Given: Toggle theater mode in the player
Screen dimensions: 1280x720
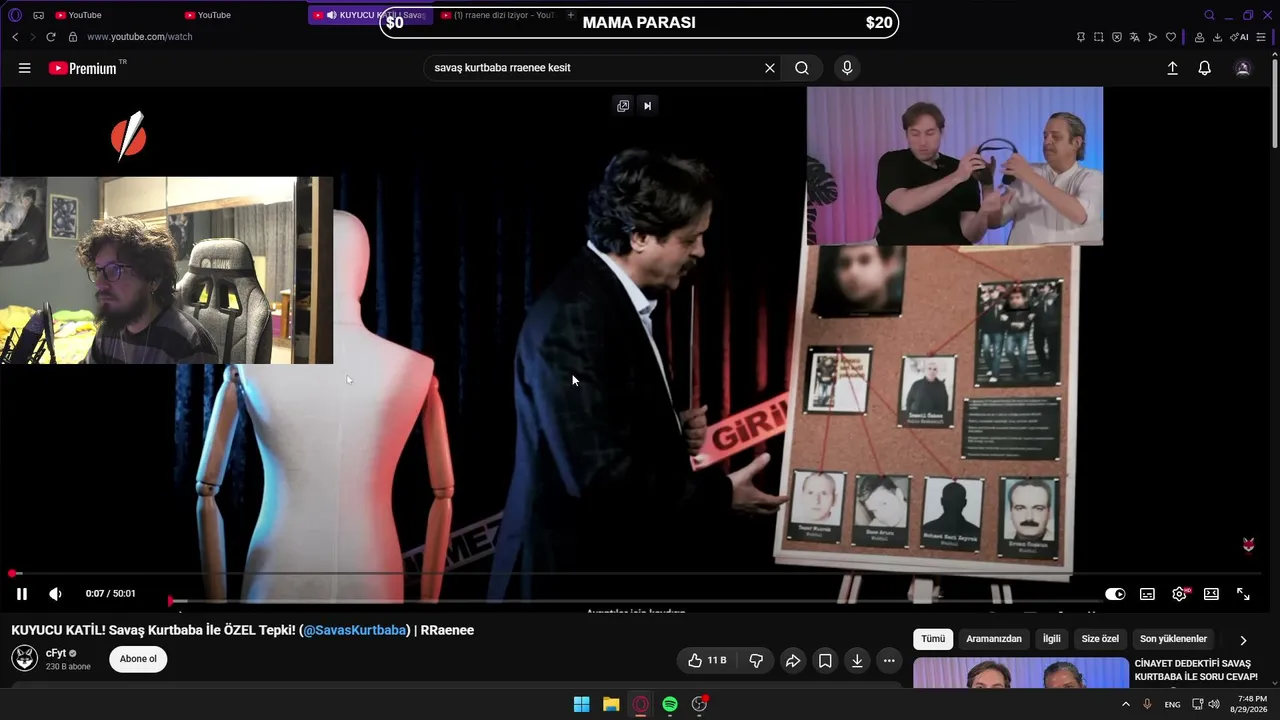Looking at the screenshot, I should coord(1211,594).
